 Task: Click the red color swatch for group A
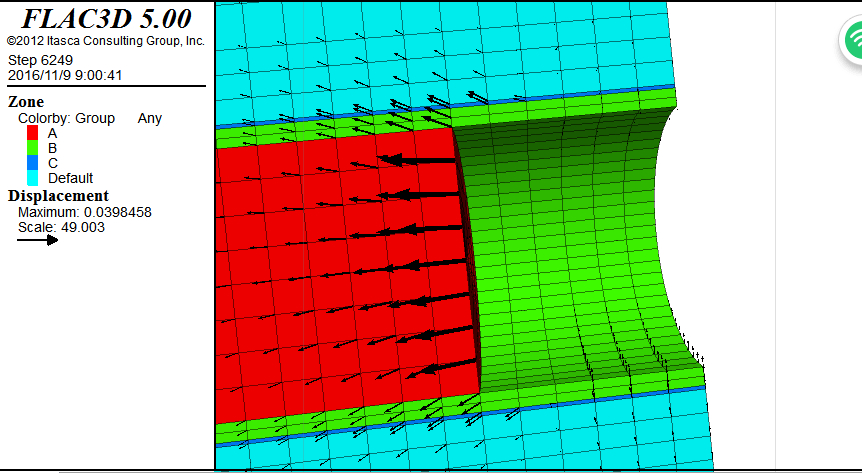[32, 133]
